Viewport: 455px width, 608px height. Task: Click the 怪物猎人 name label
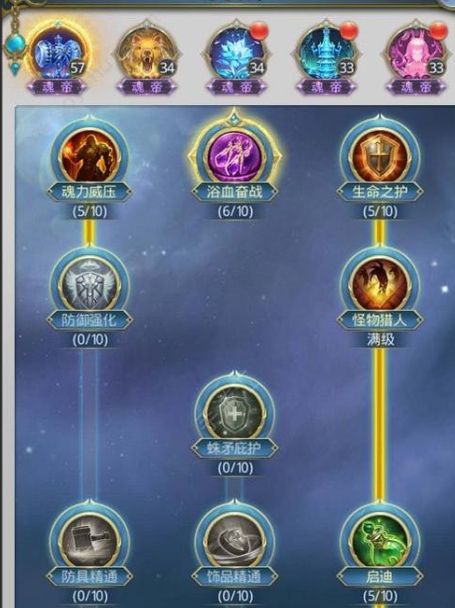380,321
